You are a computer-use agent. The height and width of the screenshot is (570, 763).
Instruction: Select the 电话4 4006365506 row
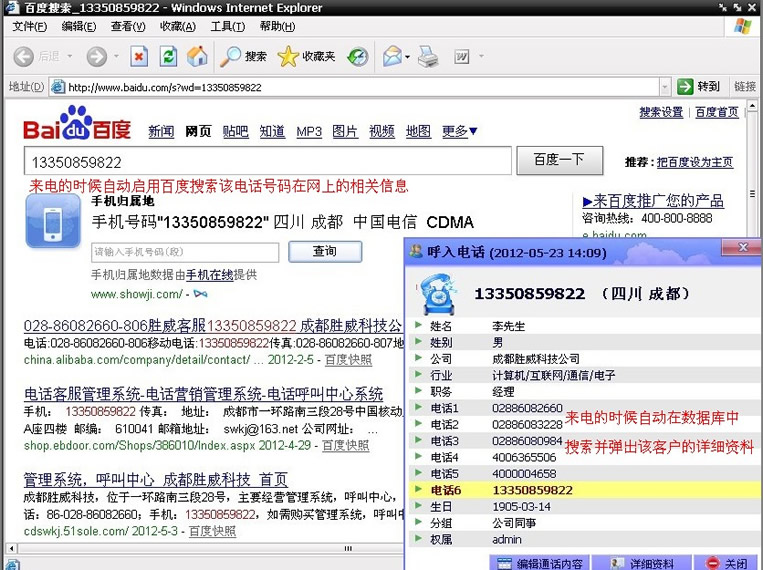click(584, 458)
